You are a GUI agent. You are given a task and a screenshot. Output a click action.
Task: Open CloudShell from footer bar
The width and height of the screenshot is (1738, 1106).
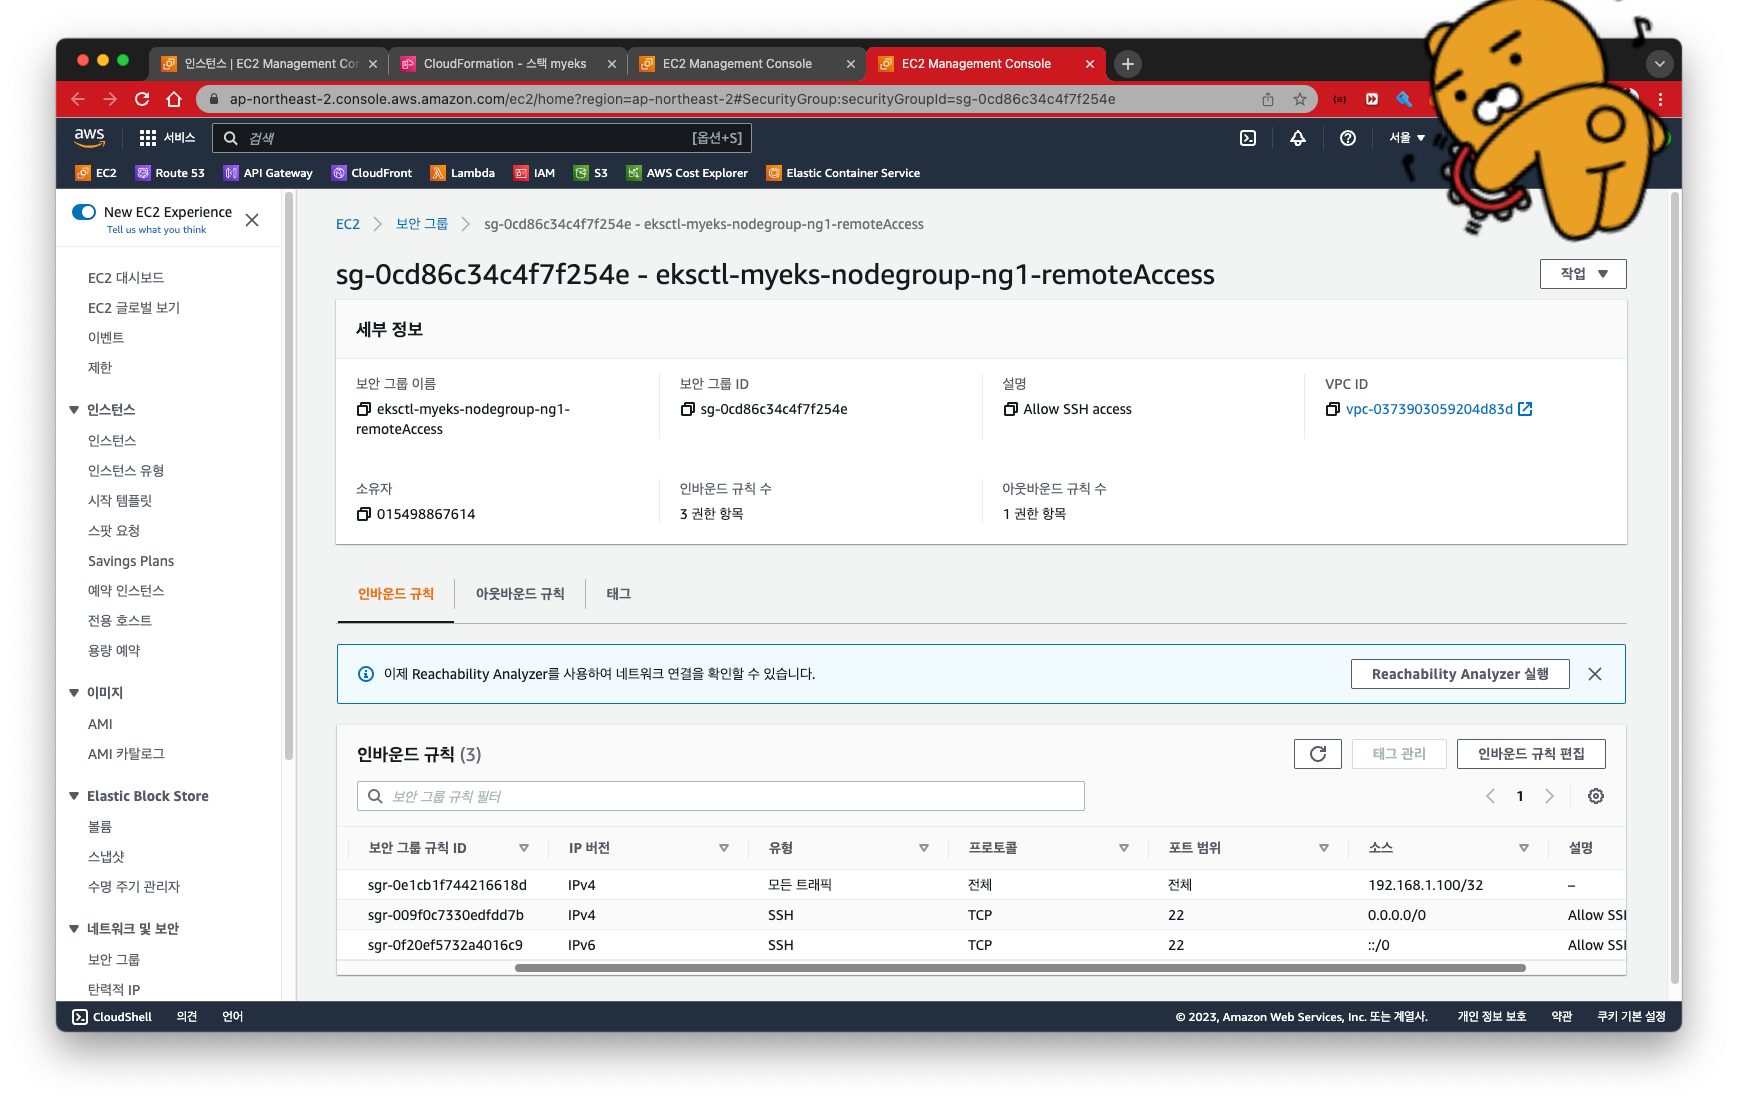tap(112, 1017)
